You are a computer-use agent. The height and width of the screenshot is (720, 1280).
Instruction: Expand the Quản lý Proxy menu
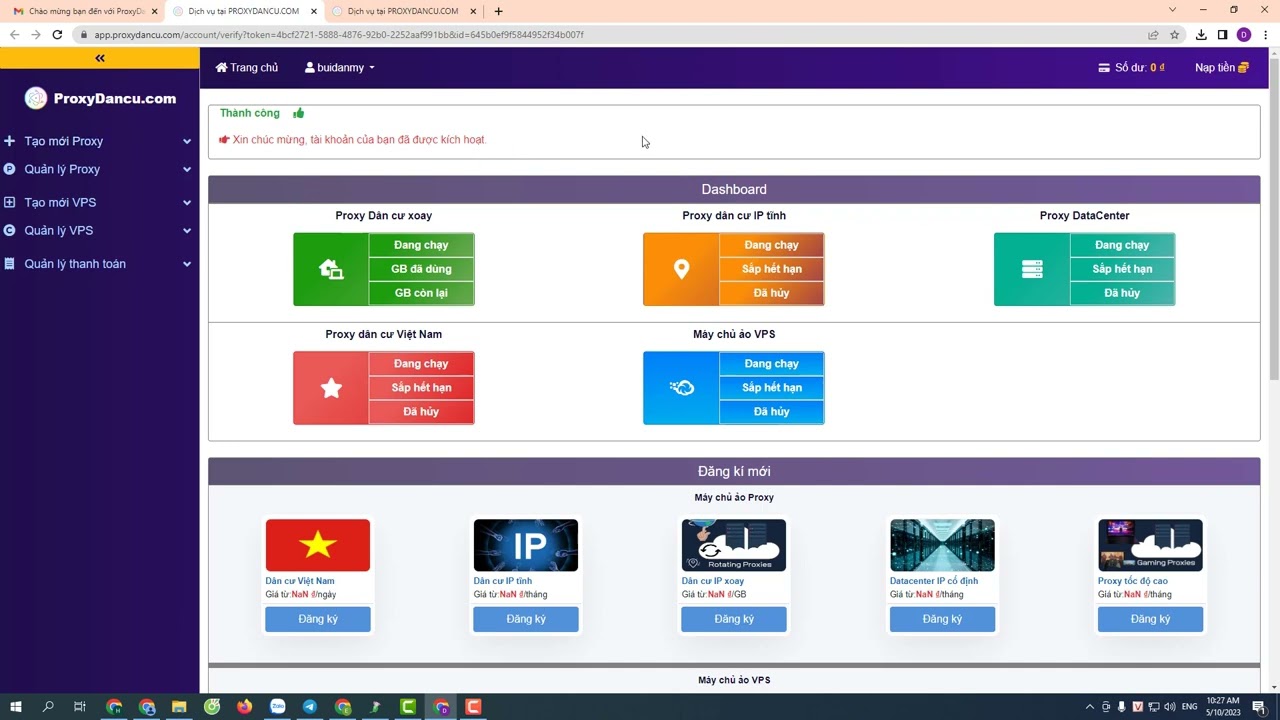[98, 169]
